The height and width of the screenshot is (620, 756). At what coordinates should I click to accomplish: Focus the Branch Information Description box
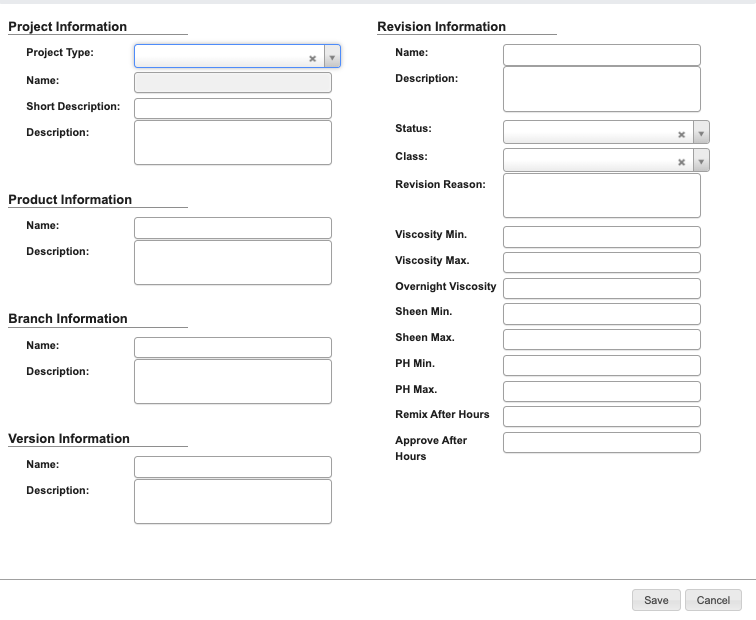233,382
